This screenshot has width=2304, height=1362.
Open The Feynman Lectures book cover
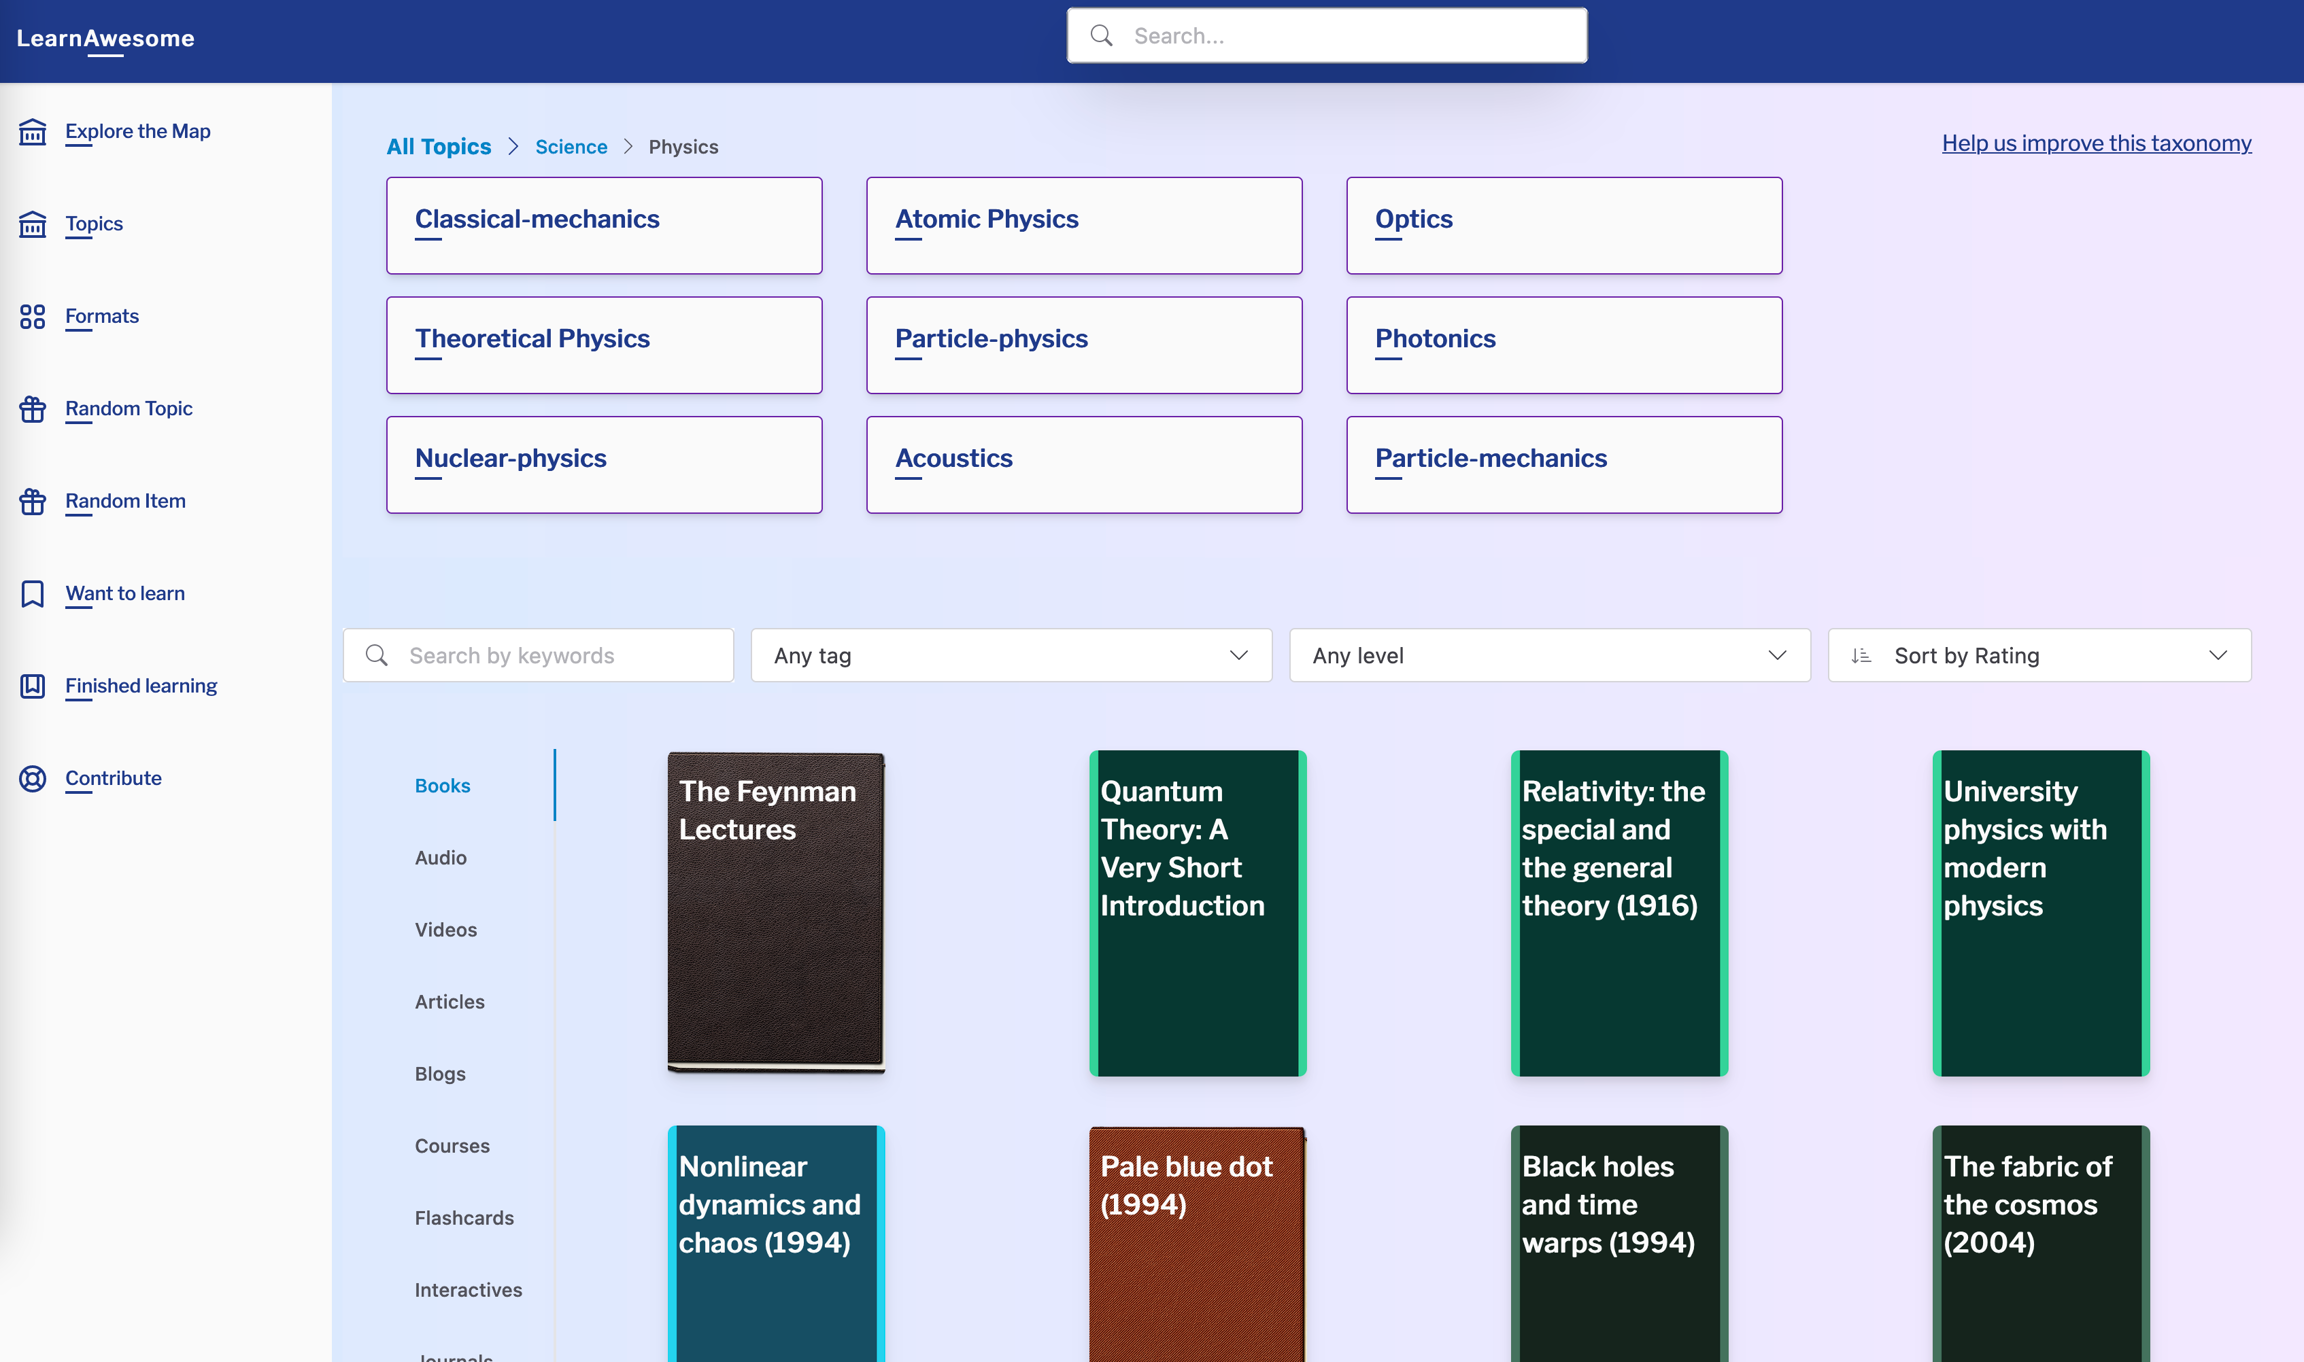[776, 912]
